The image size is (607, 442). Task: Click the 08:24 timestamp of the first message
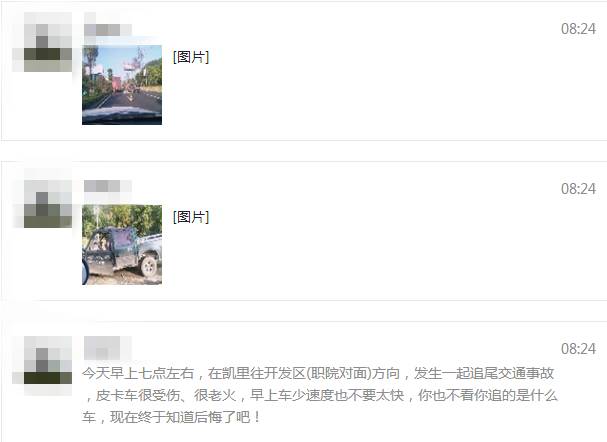click(x=578, y=29)
